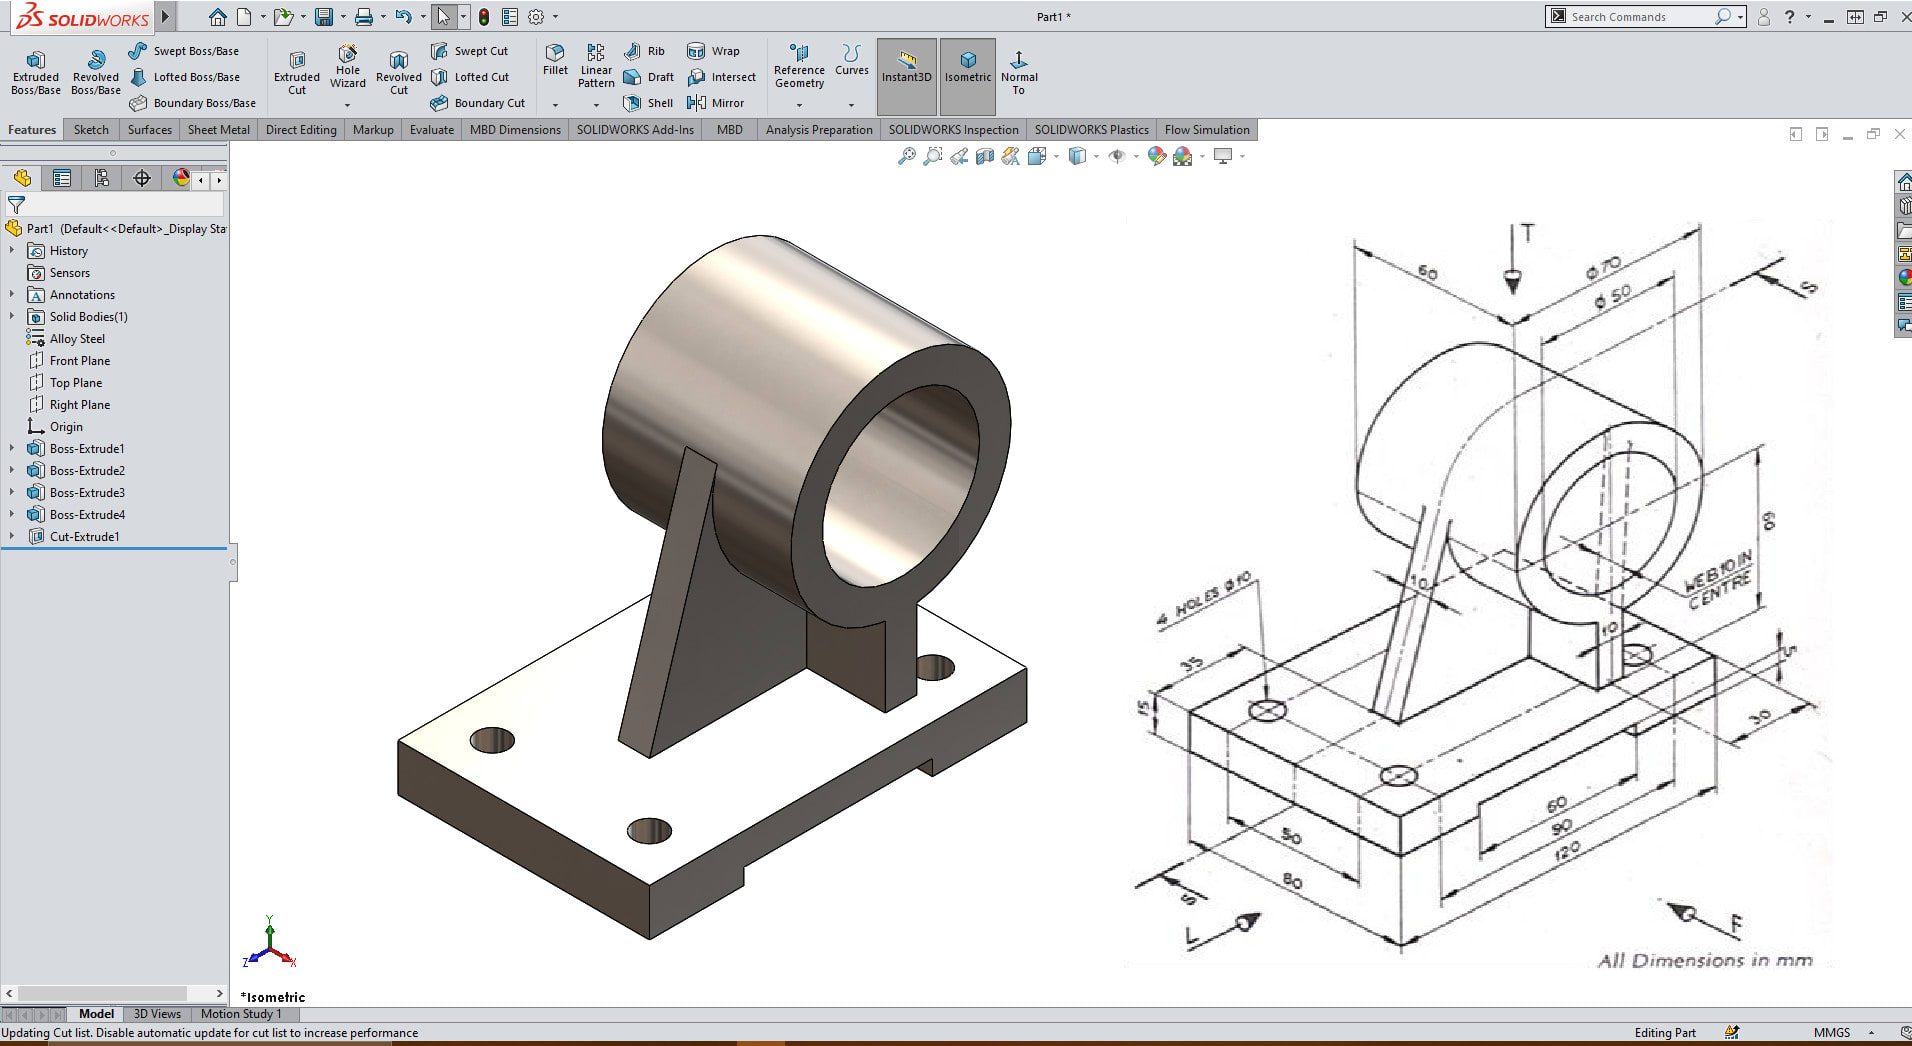1912x1046 pixels.
Task: Open the Edit Appearance color ball
Action: point(1157,156)
